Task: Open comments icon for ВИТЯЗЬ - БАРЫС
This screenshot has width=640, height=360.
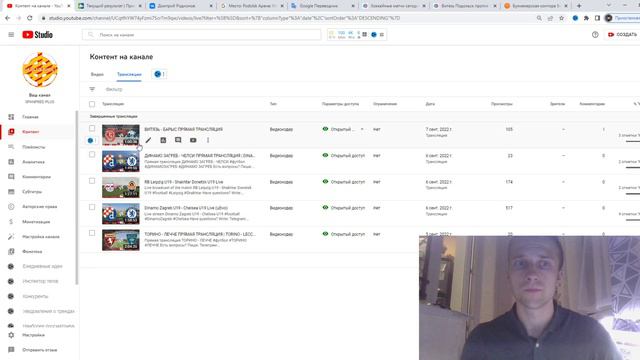Action: [178, 140]
